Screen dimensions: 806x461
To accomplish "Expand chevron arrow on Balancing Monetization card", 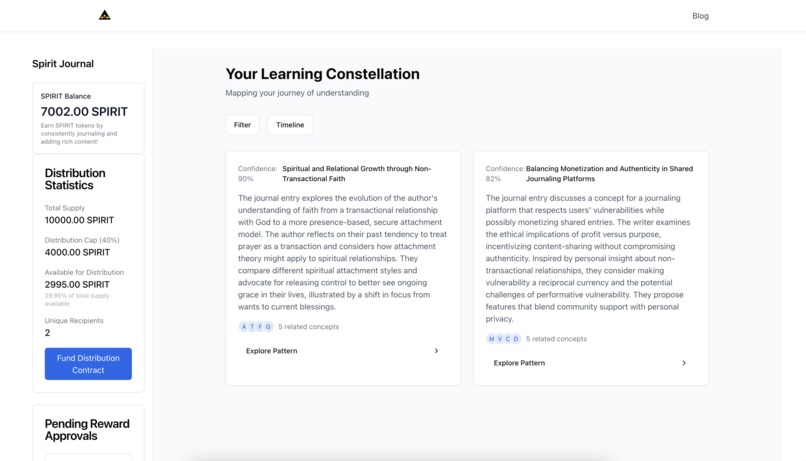I will point(684,363).
